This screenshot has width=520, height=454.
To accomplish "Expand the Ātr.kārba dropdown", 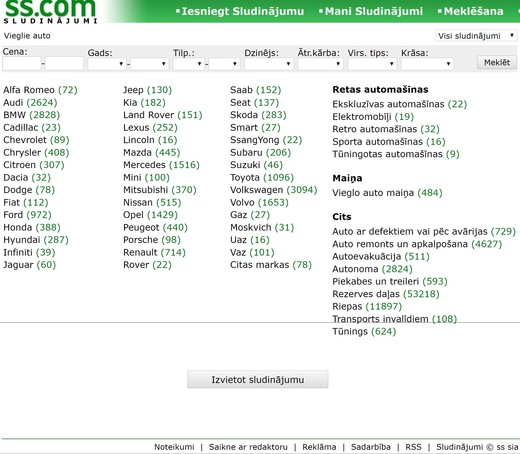I will coord(320,64).
